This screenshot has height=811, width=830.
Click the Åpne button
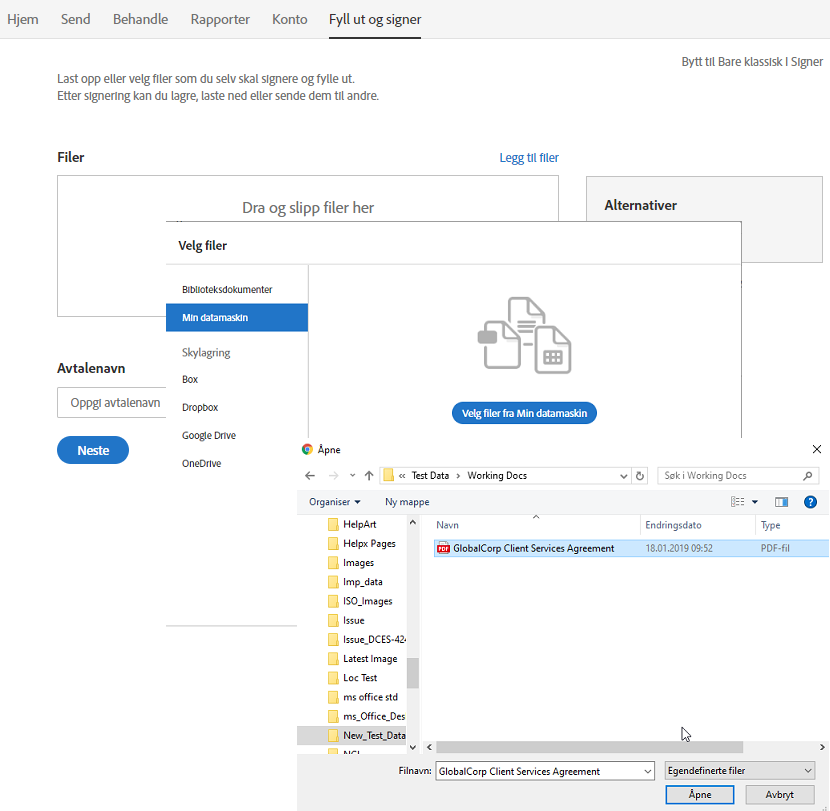pyautogui.click(x=700, y=795)
